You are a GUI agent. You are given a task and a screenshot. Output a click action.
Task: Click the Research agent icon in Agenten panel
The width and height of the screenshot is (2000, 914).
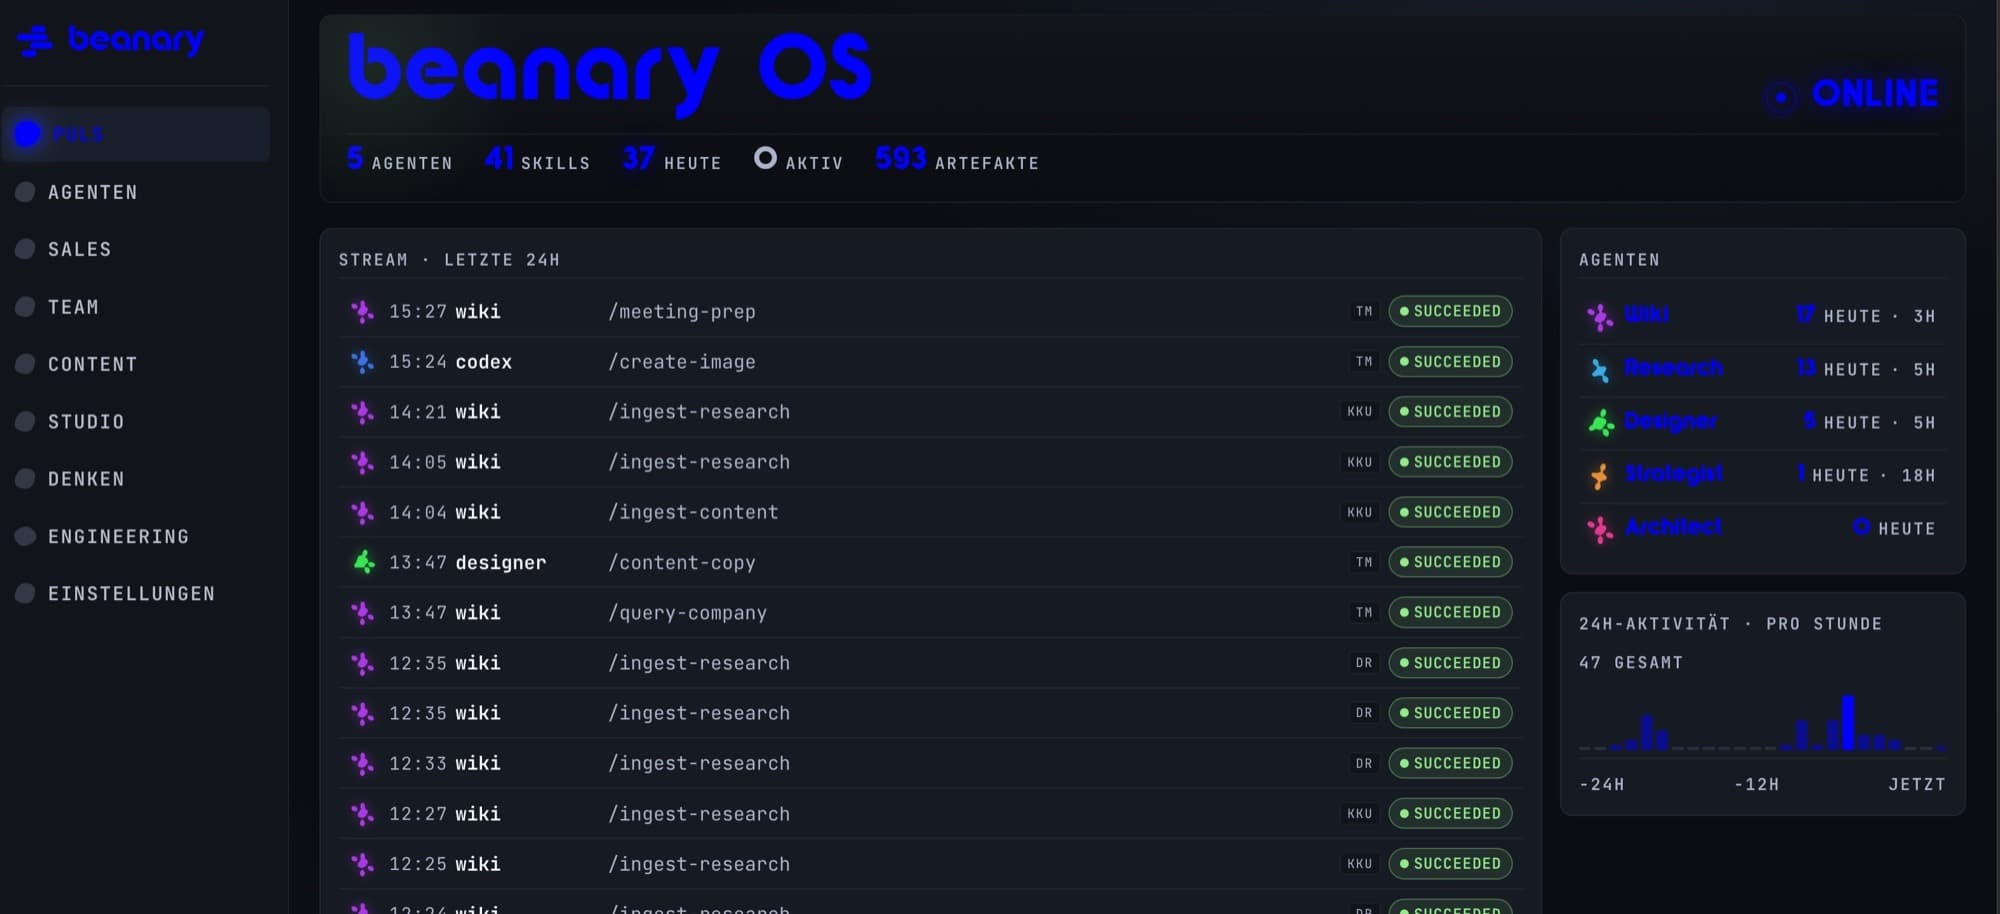coord(1600,370)
